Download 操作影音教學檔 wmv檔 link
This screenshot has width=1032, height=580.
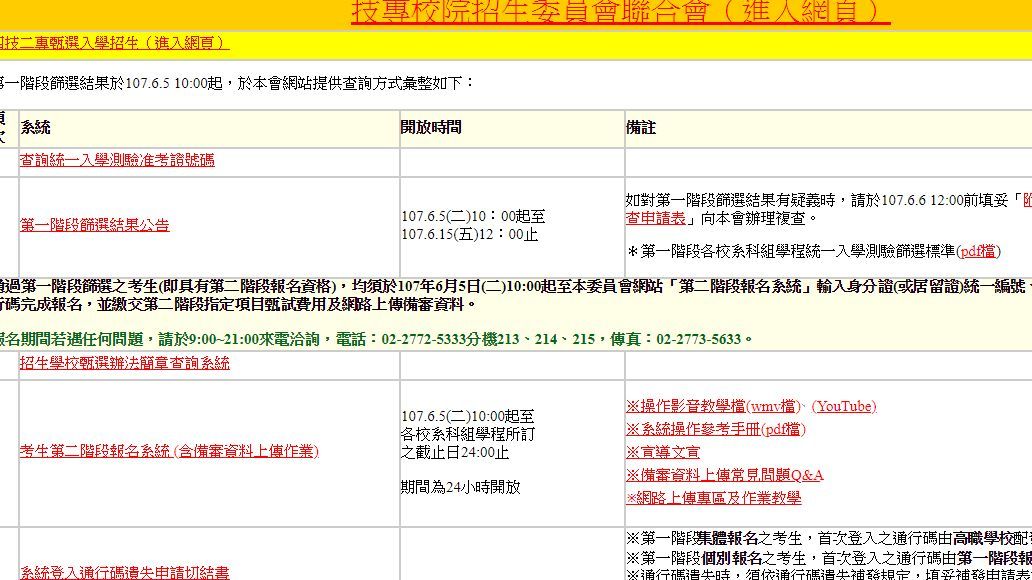[x=714, y=406]
